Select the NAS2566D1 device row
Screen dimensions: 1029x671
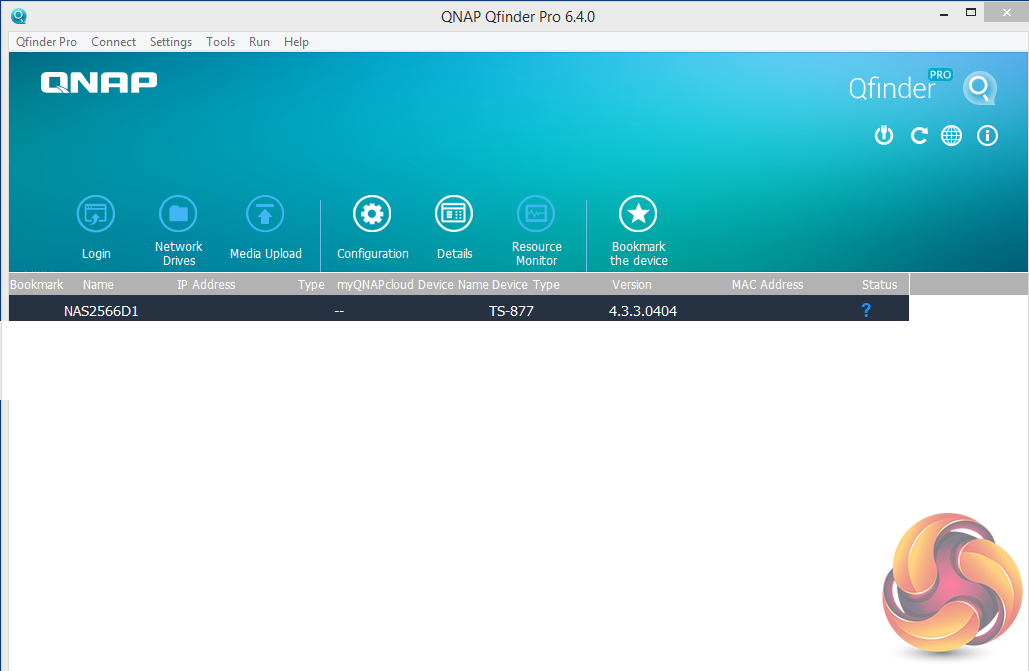click(459, 308)
